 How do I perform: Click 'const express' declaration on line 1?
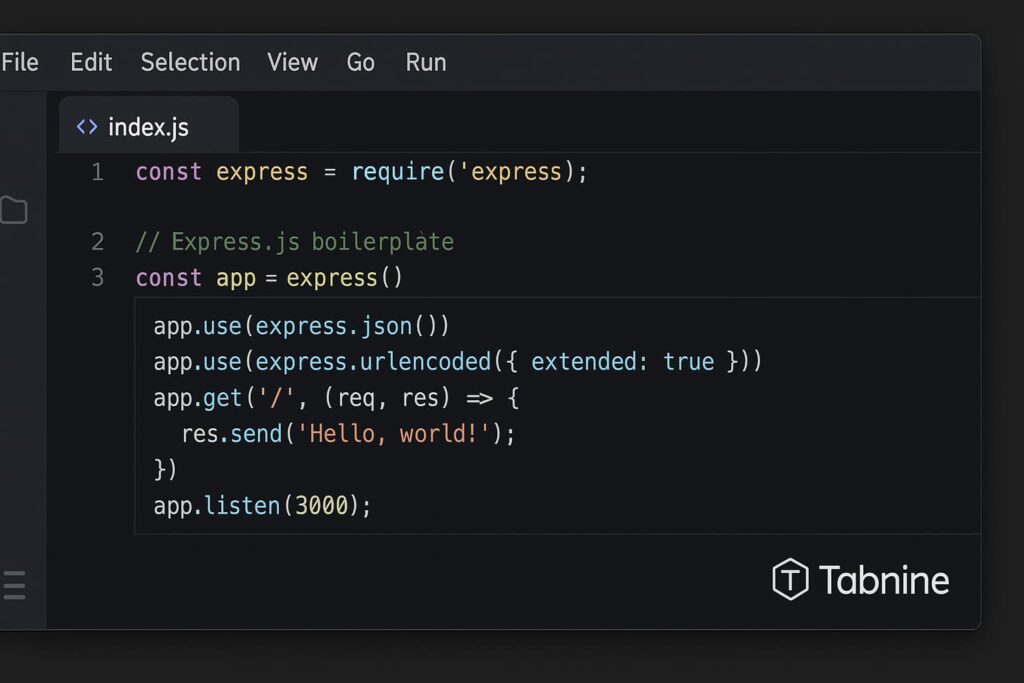click(222, 172)
